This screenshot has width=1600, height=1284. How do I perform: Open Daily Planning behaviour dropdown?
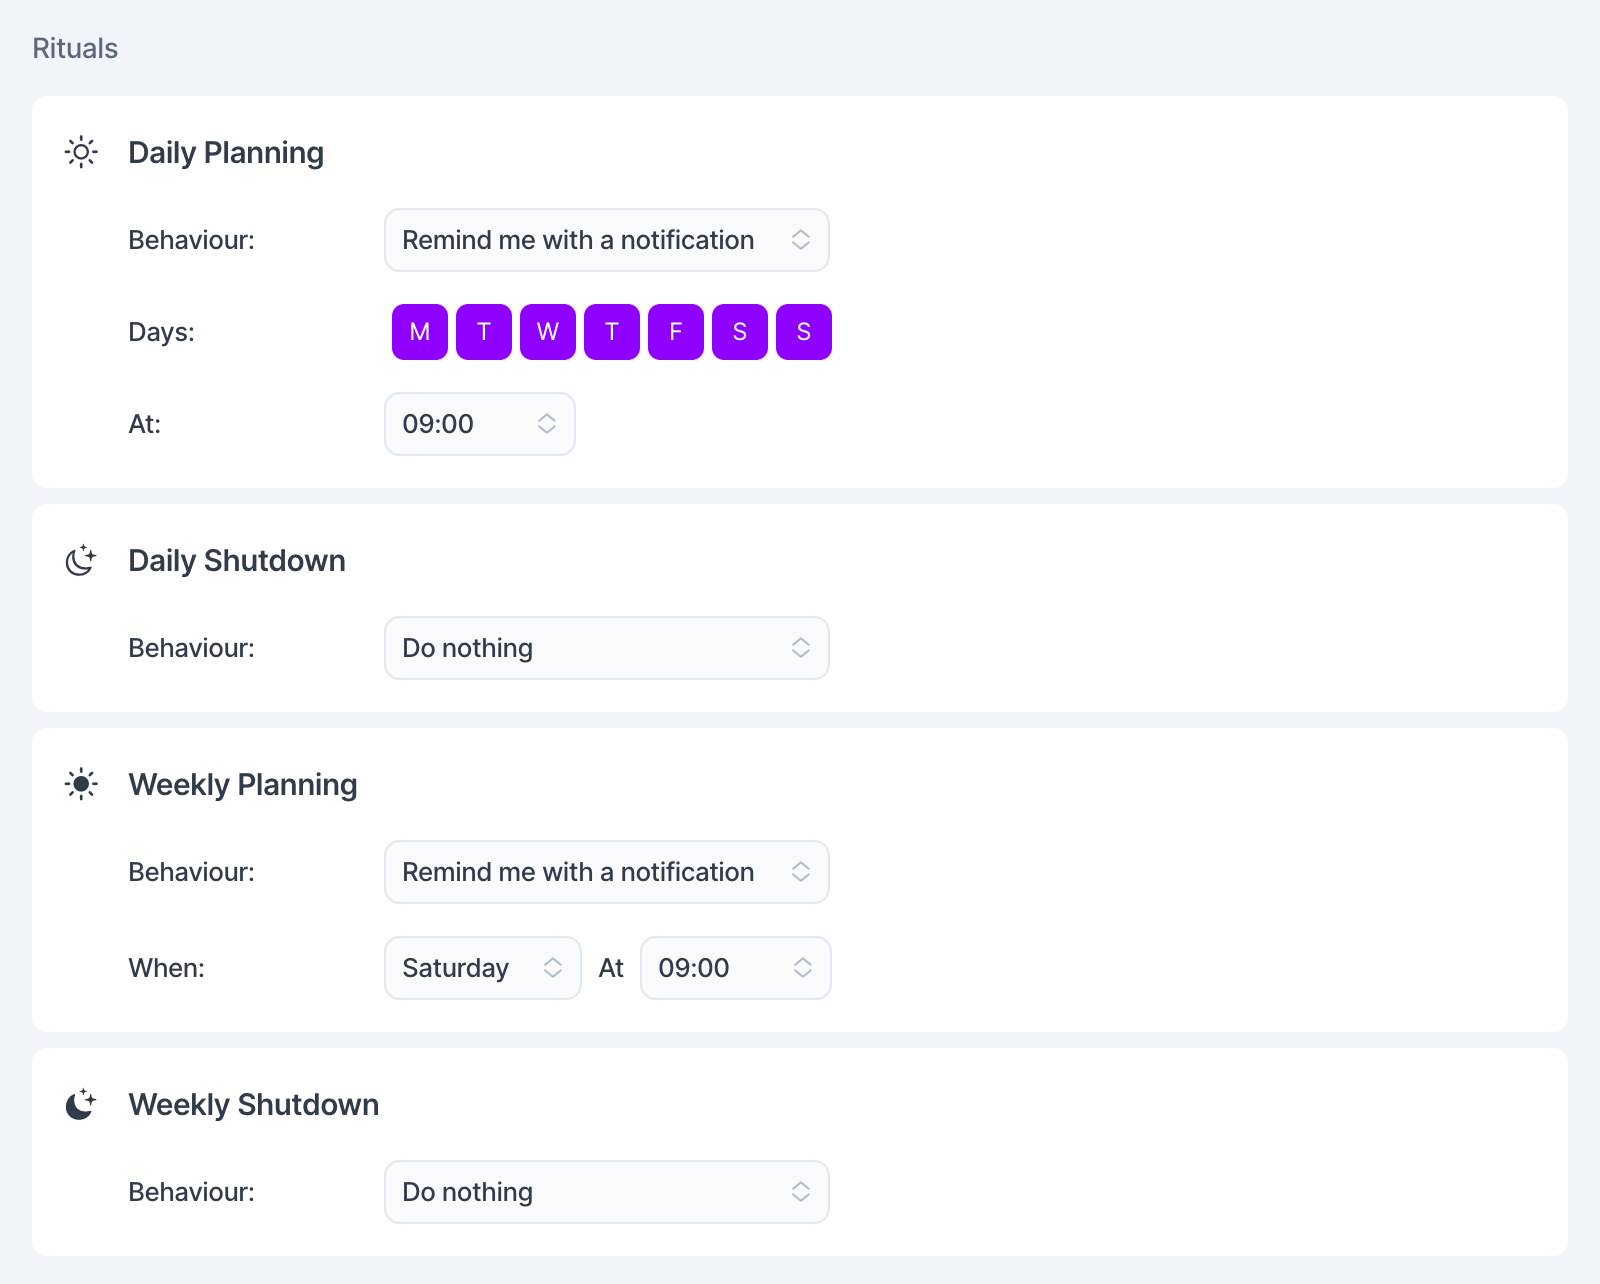click(x=607, y=240)
